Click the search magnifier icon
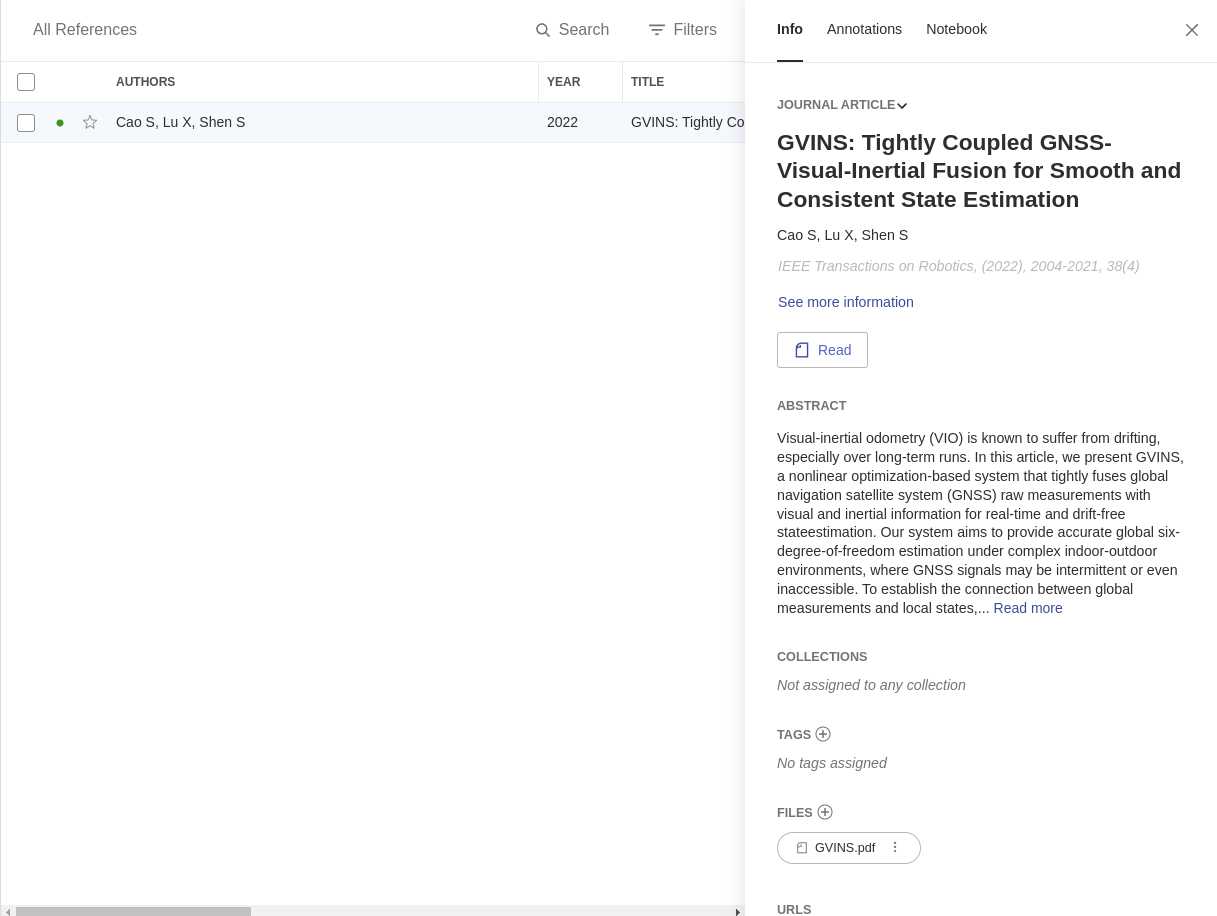1217x916 pixels. pyautogui.click(x=543, y=30)
